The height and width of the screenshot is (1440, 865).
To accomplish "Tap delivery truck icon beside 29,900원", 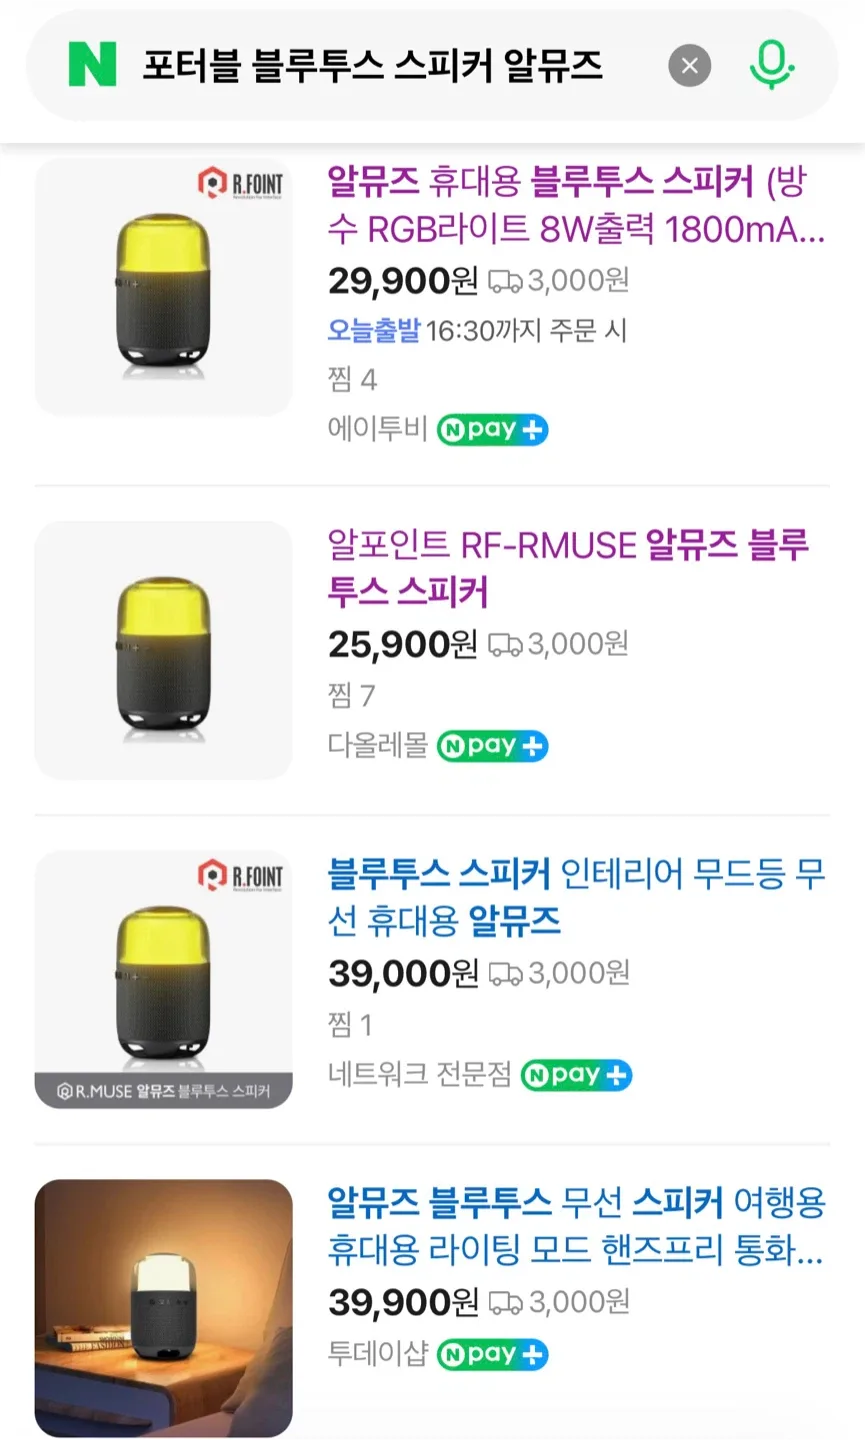I will (x=505, y=282).
